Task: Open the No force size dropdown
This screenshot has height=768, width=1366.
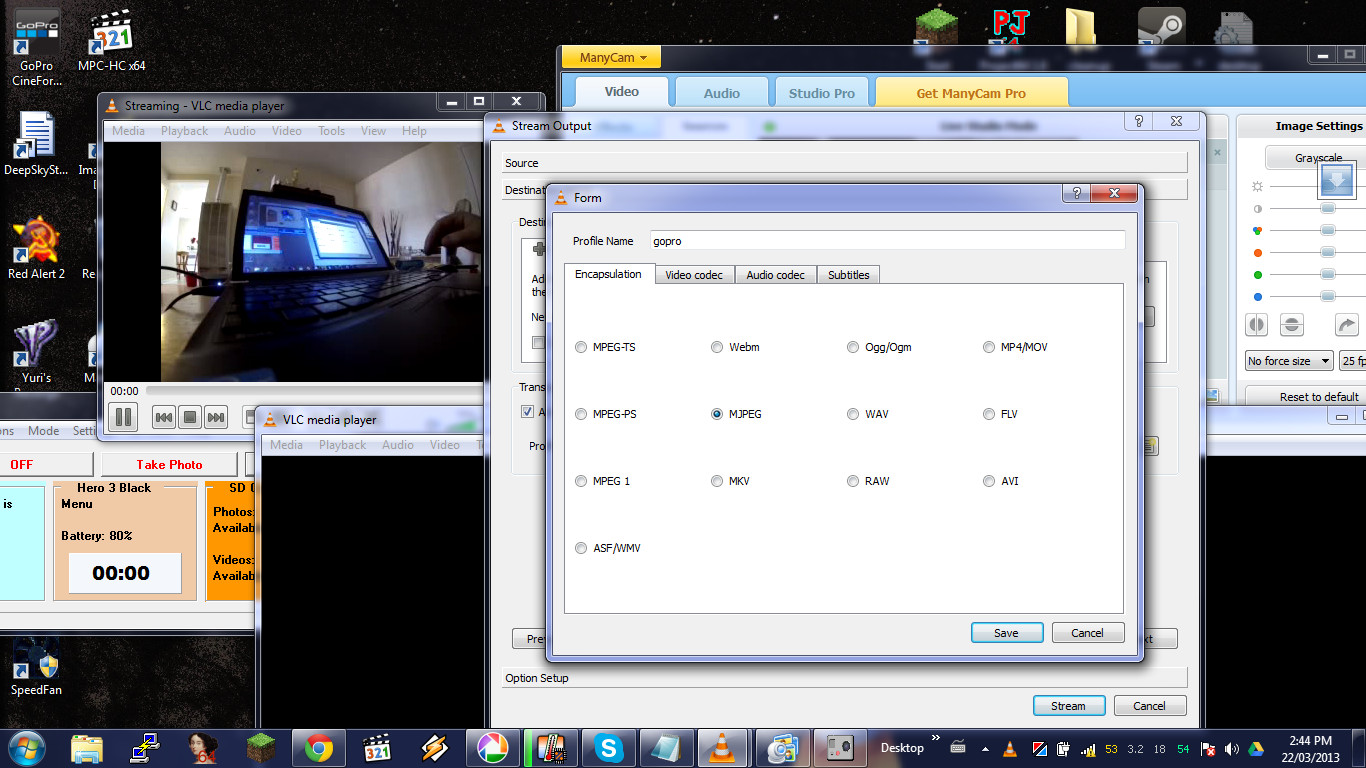Action: pos(1289,361)
